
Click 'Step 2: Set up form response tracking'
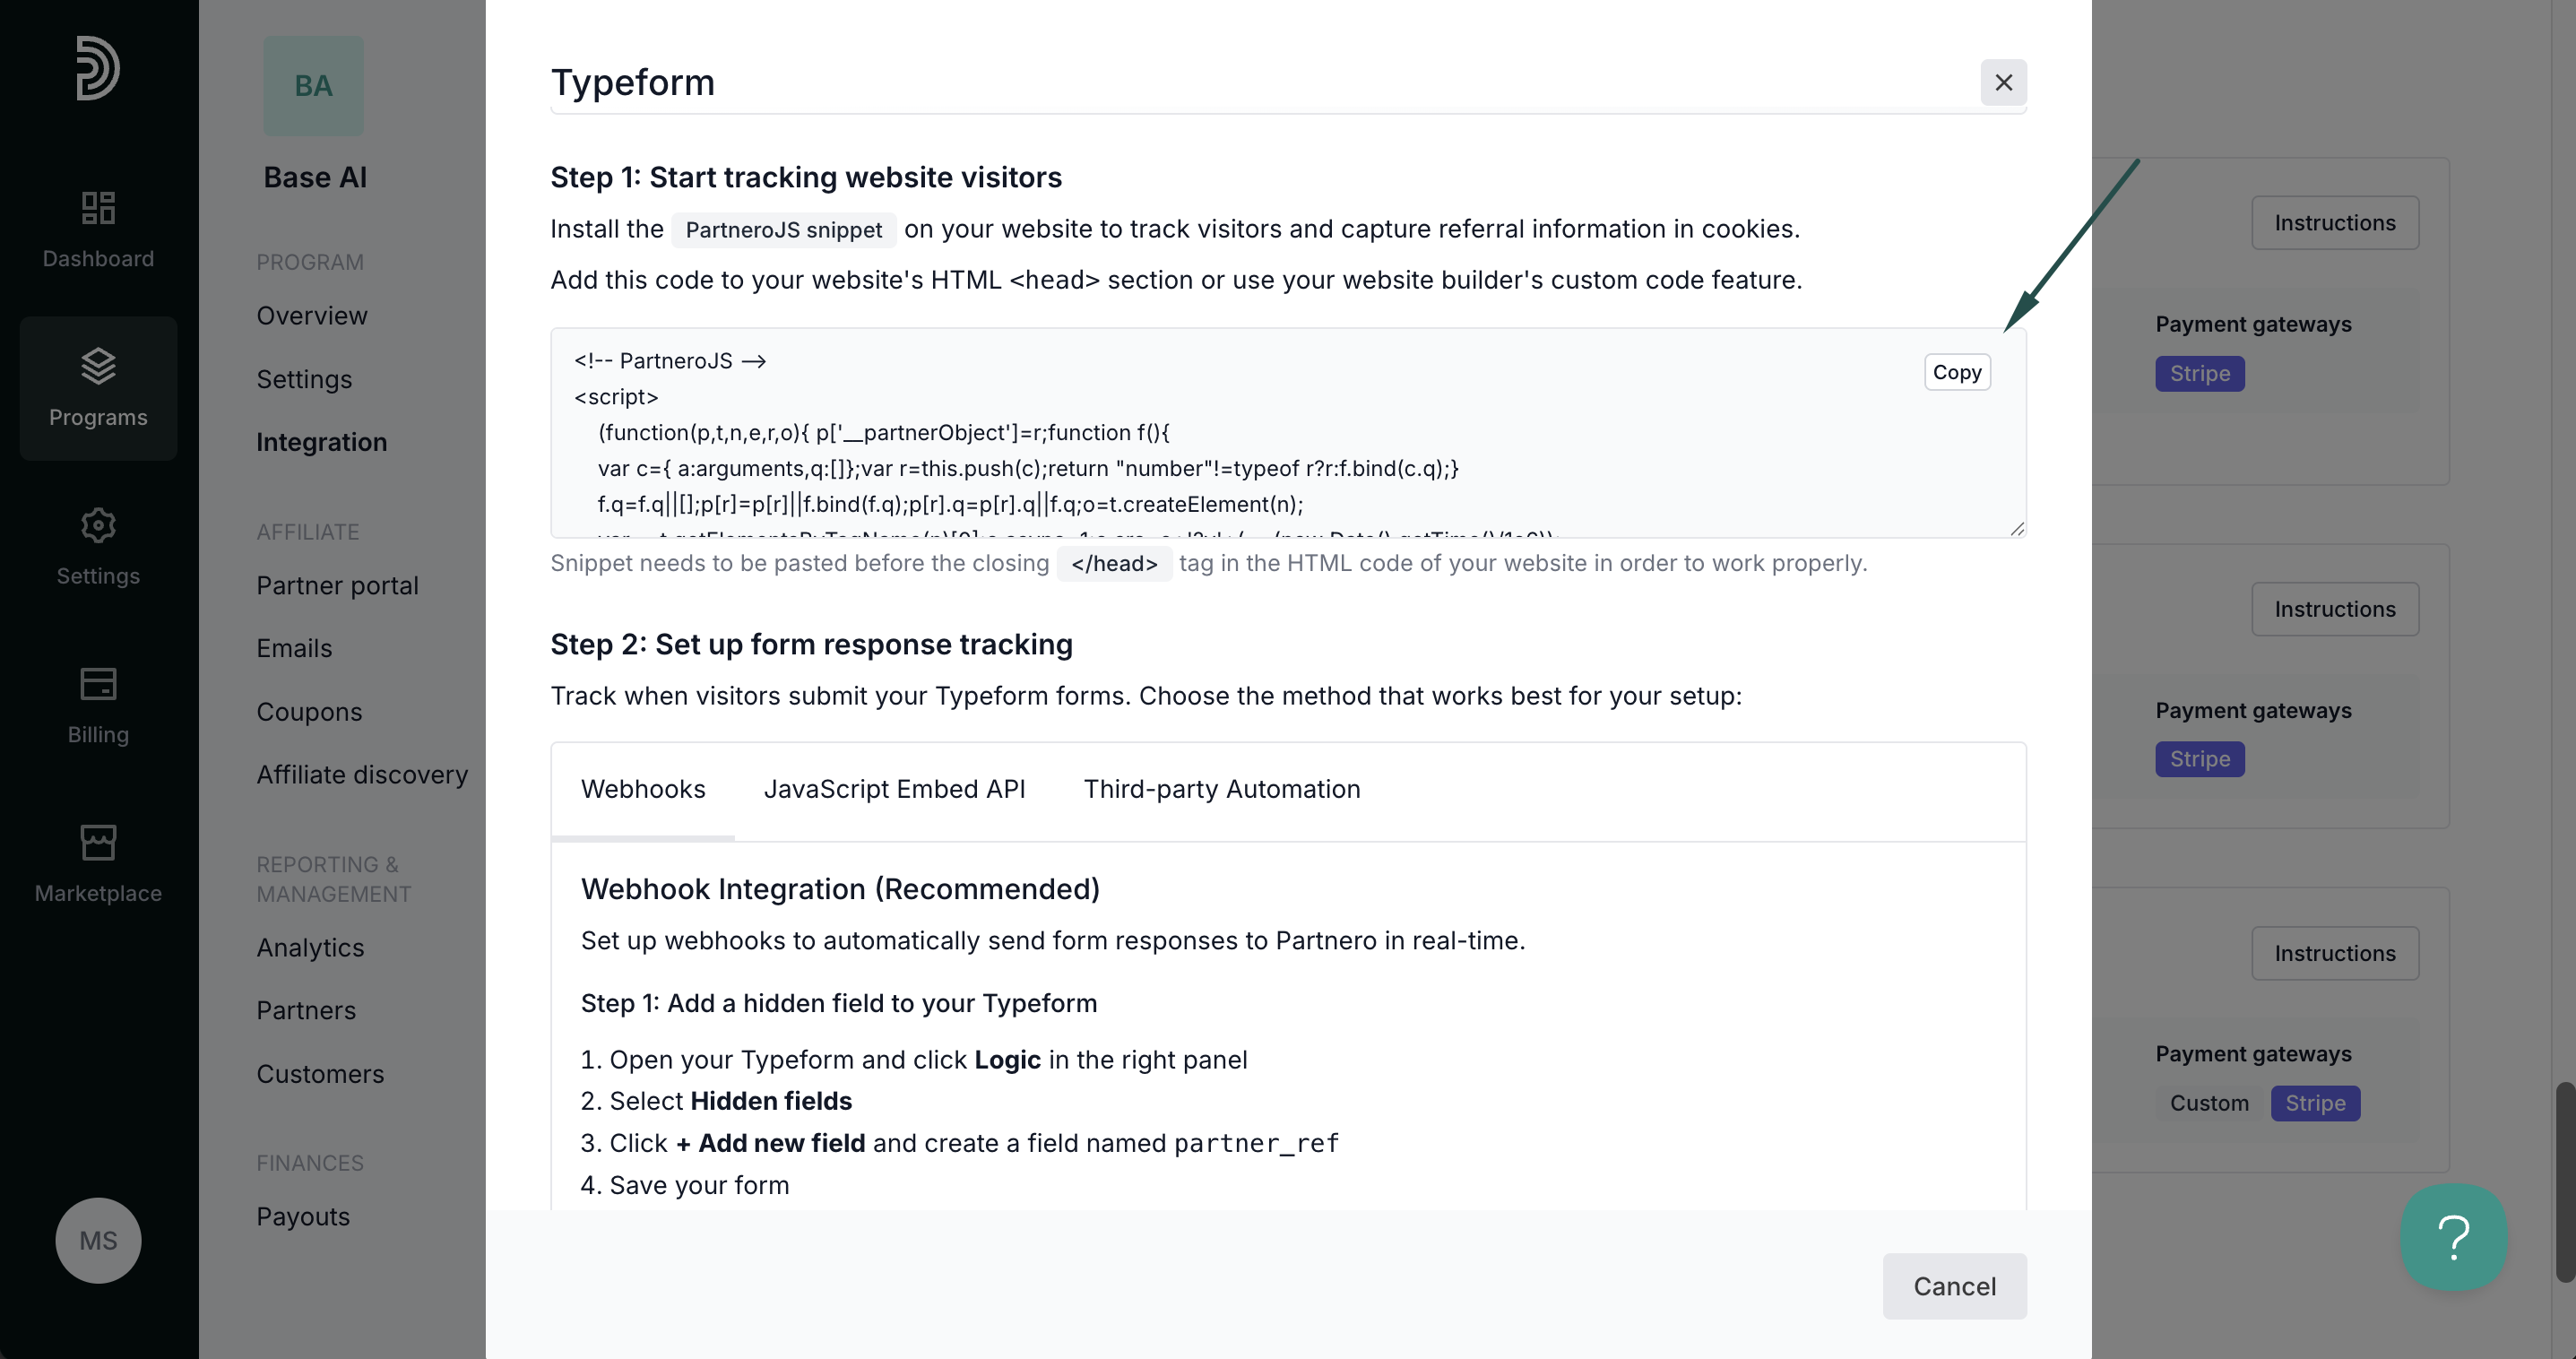[x=811, y=644]
